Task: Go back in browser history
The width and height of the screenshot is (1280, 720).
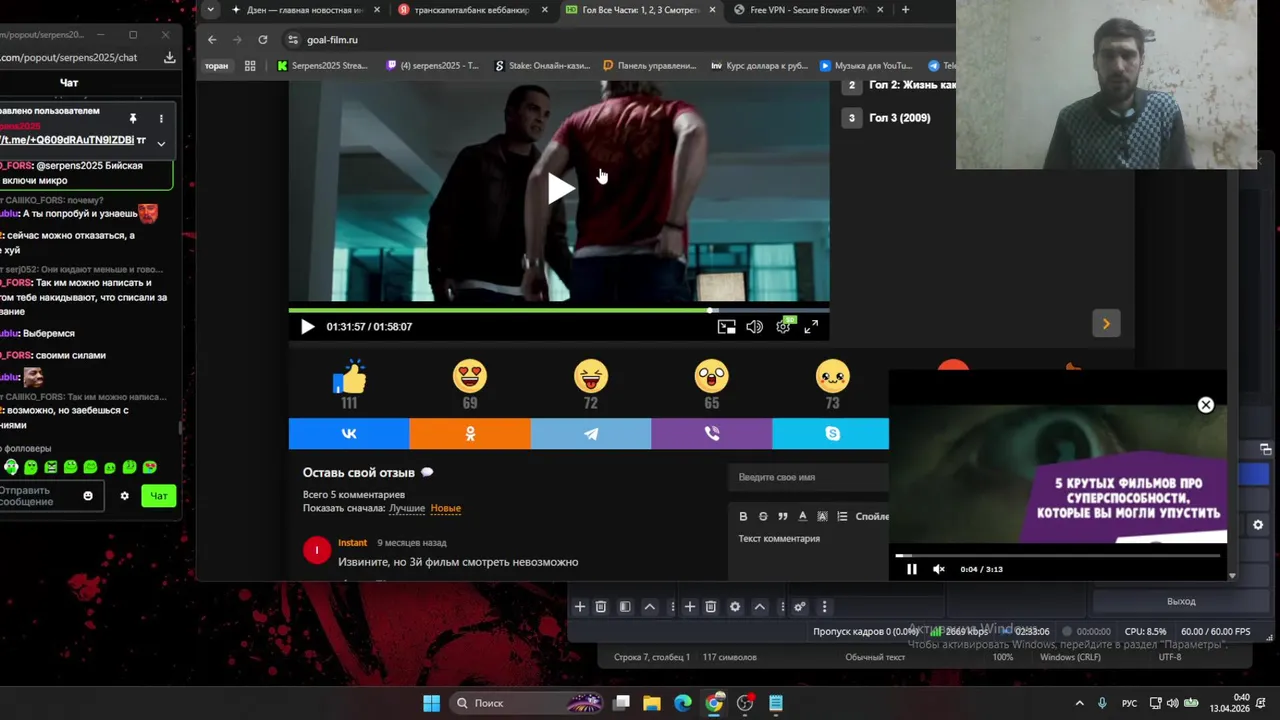Action: click(x=212, y=40)
